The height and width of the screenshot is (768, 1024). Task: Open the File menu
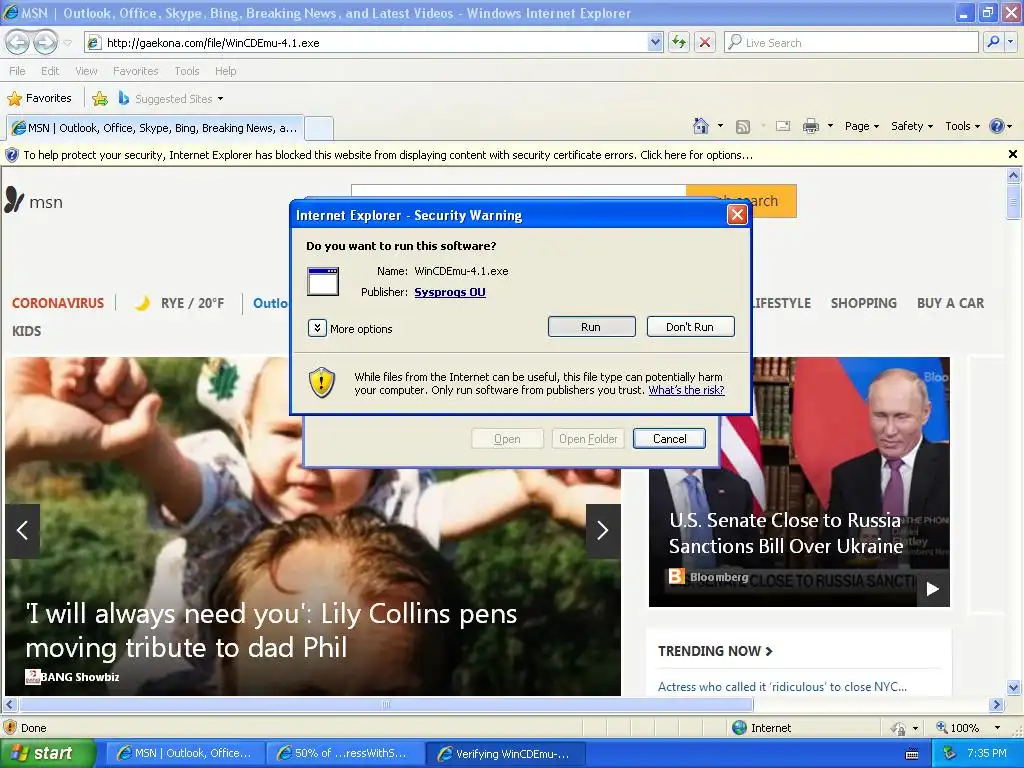(x=17, y=71)
